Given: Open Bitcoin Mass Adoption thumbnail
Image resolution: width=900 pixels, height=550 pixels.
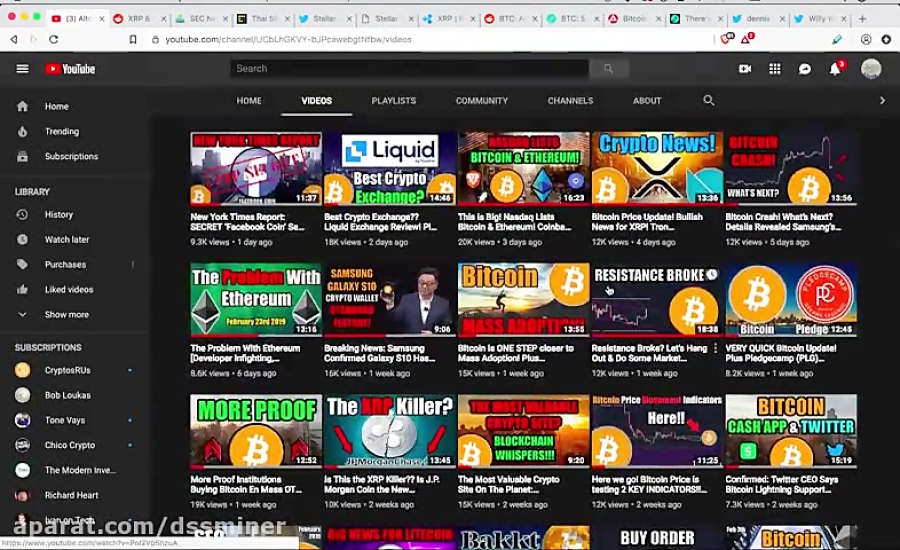Looking at the screenshot, I should point(523,300).
